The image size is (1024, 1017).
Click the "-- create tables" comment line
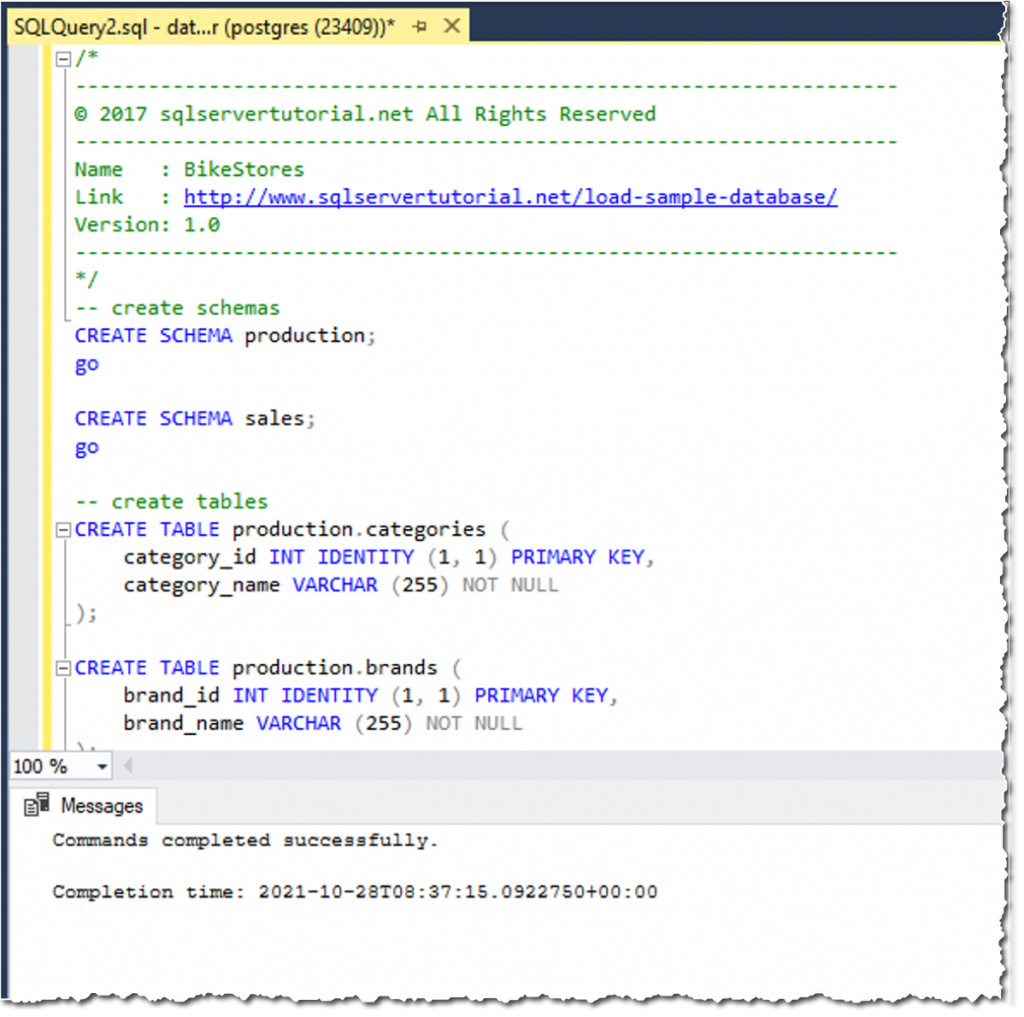(168, 501)
